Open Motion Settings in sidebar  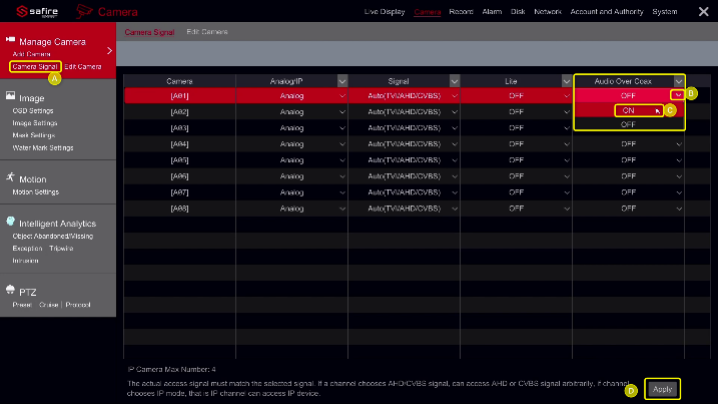[35, 191]
